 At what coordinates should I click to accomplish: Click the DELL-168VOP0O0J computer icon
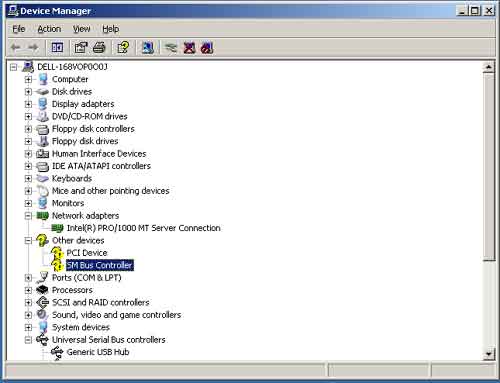[28, 67]
